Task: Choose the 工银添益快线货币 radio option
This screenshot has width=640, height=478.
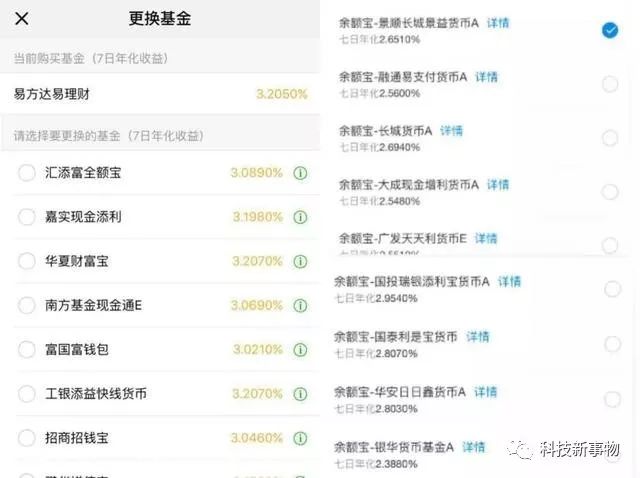Action: pyautogui.click(x=27, y=394)
